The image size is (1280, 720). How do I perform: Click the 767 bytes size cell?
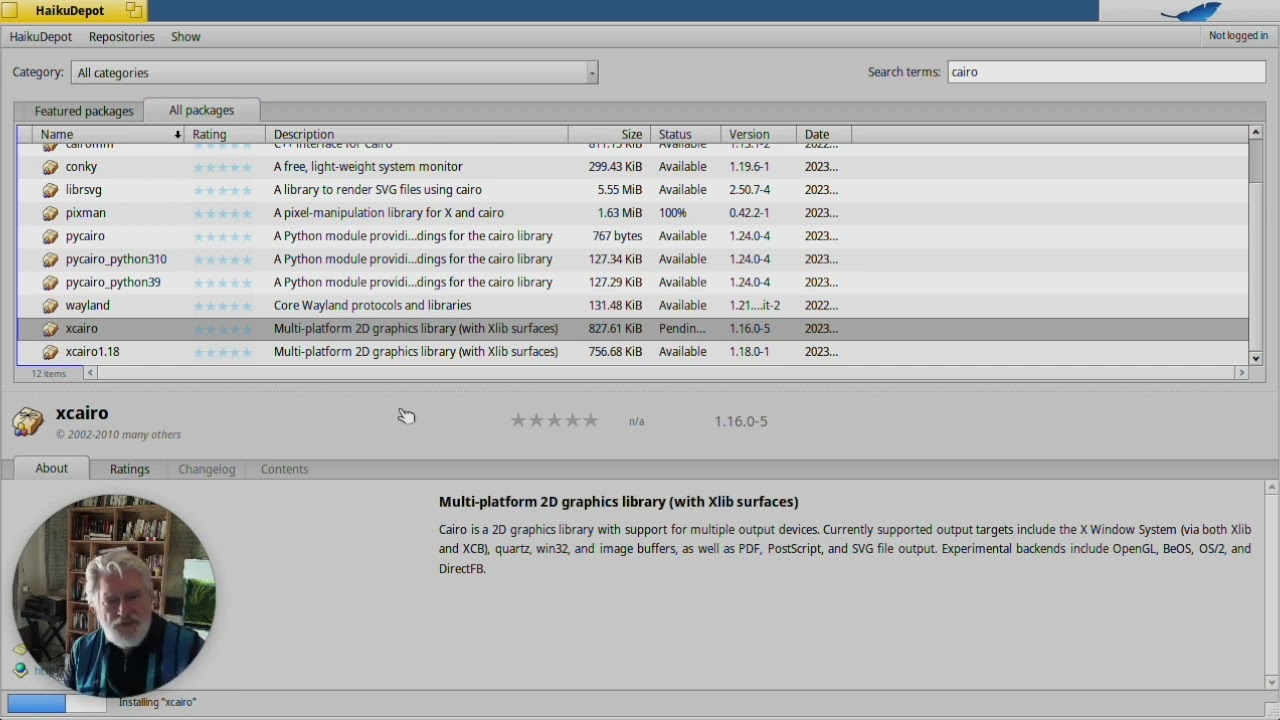(x=617, y=236)
